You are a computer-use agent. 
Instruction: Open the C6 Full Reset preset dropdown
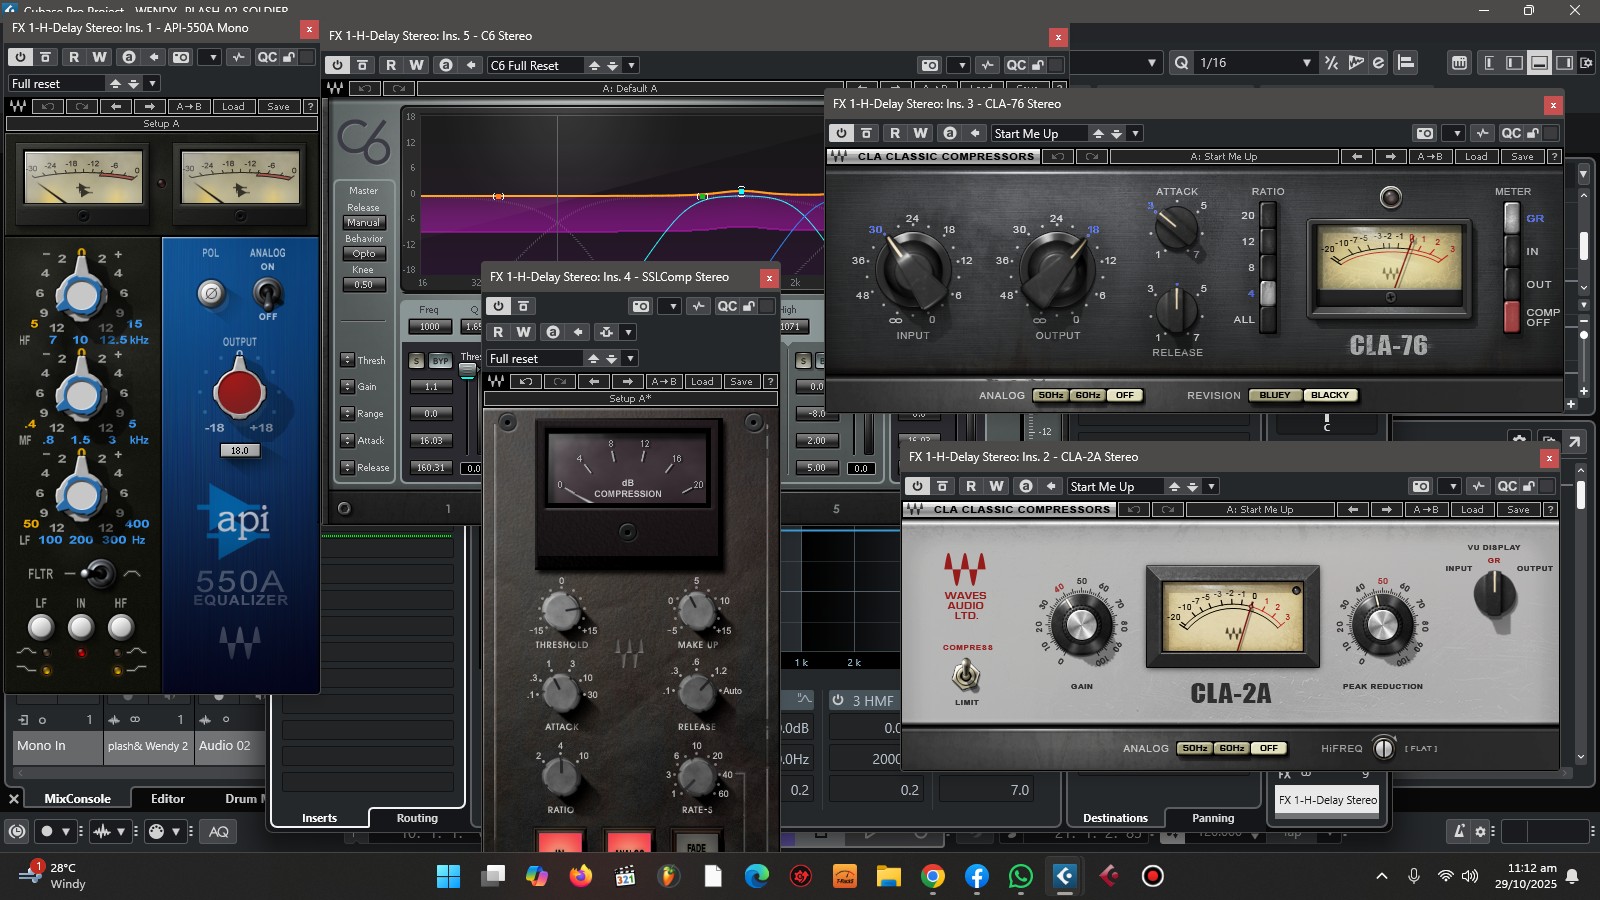[x=631, y=65]
